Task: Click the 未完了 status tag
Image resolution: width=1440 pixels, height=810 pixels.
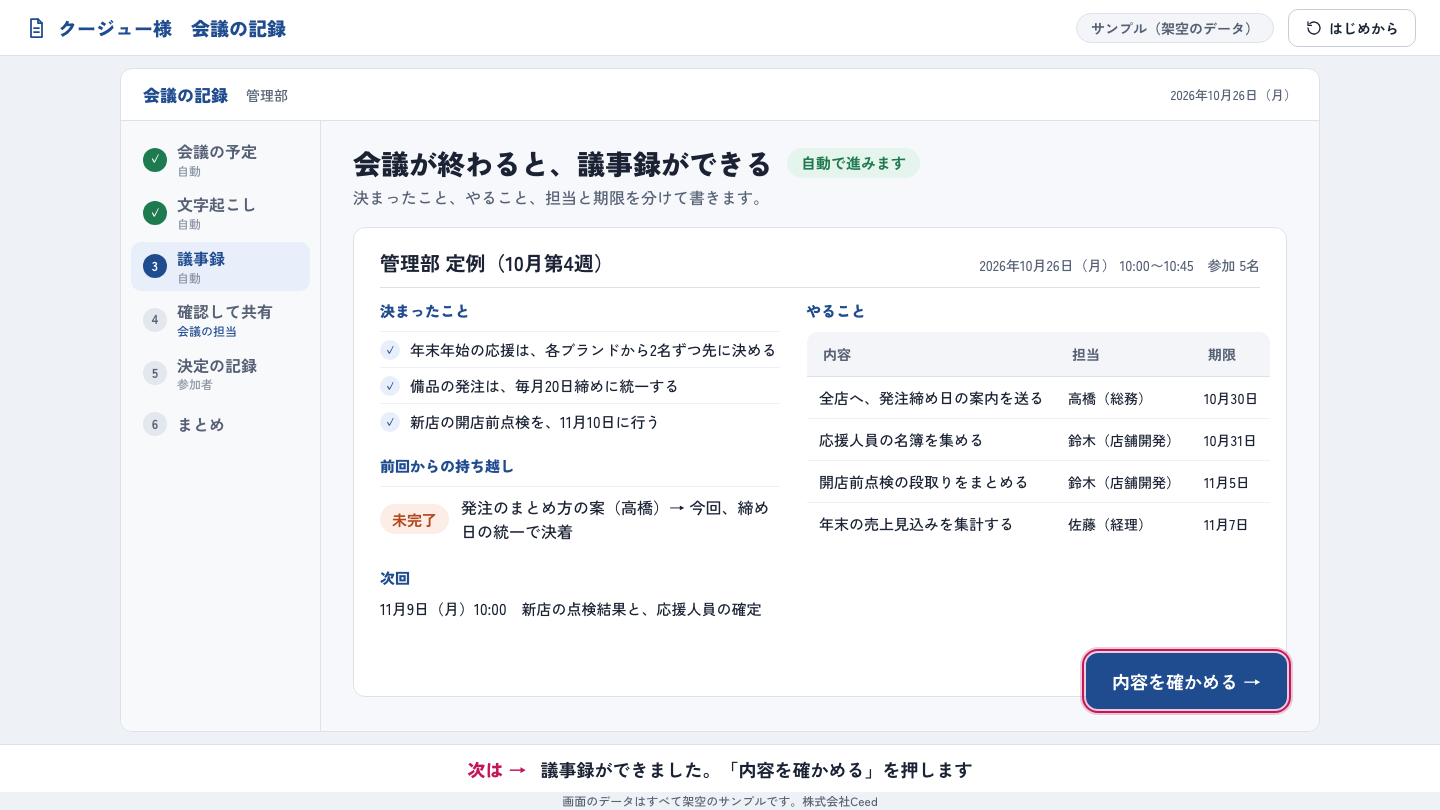Action: (414, 520)
